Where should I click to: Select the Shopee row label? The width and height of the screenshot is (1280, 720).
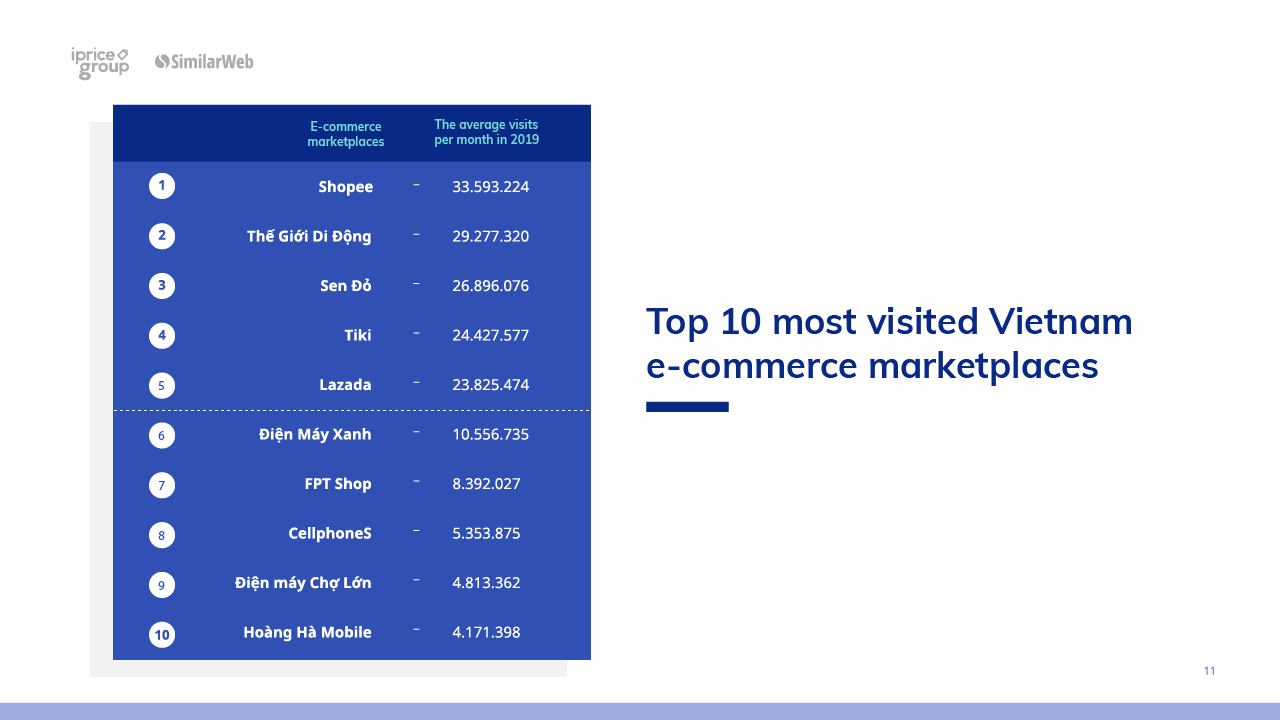pos(346,187)
